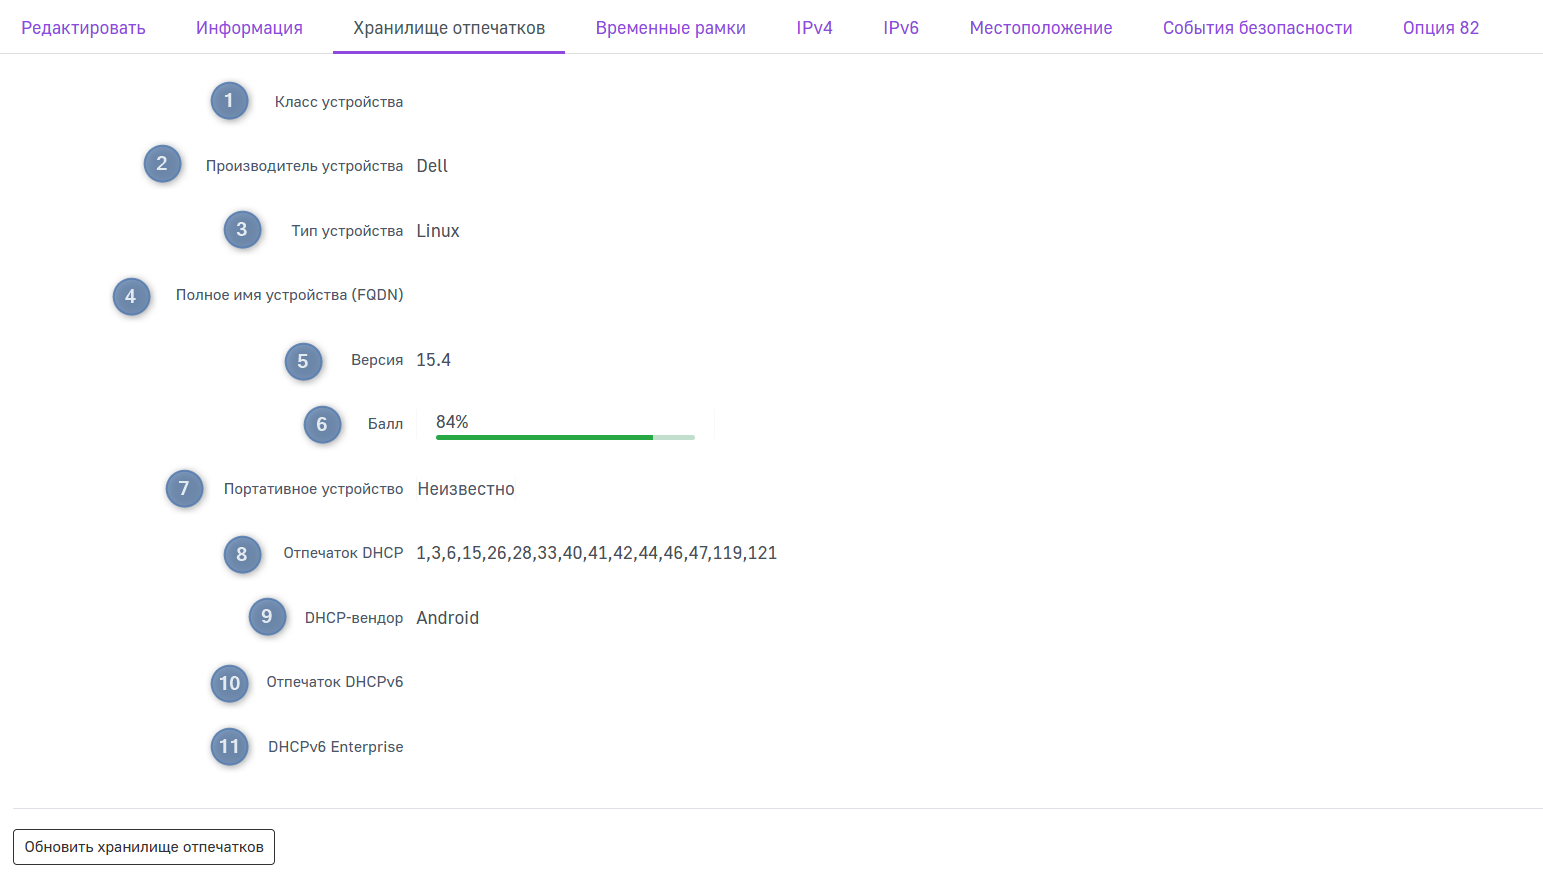Select badge 3 for Тип устройства
The width and height of the screenshot is (1543, 877).
(242, 230)
